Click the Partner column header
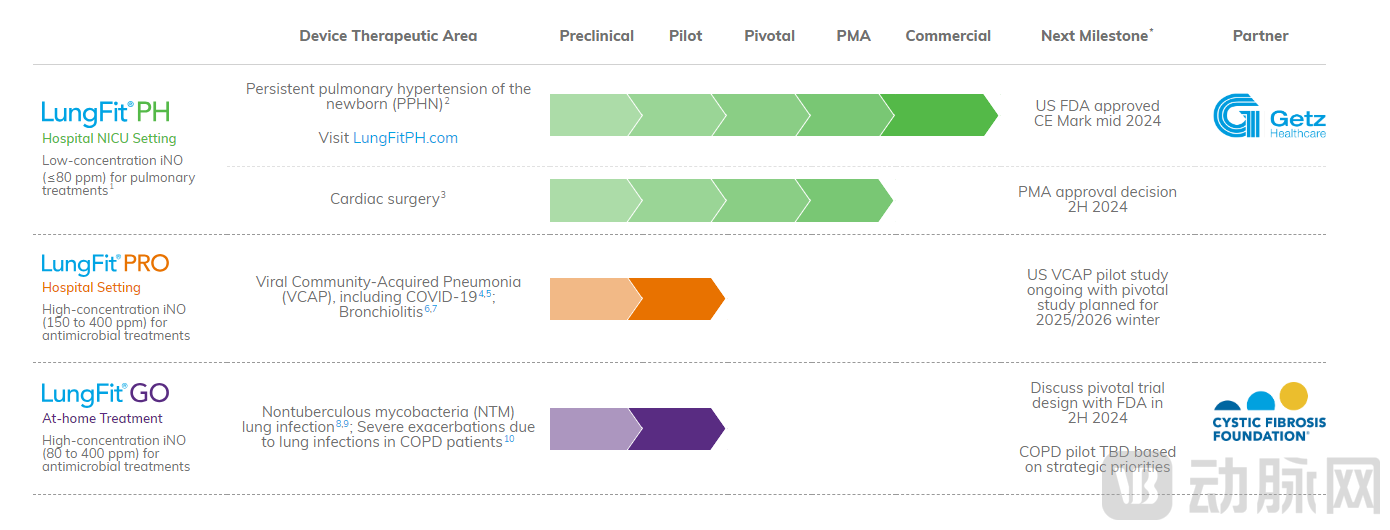This screenshot has width=1390, height=530. [1260, 36]
